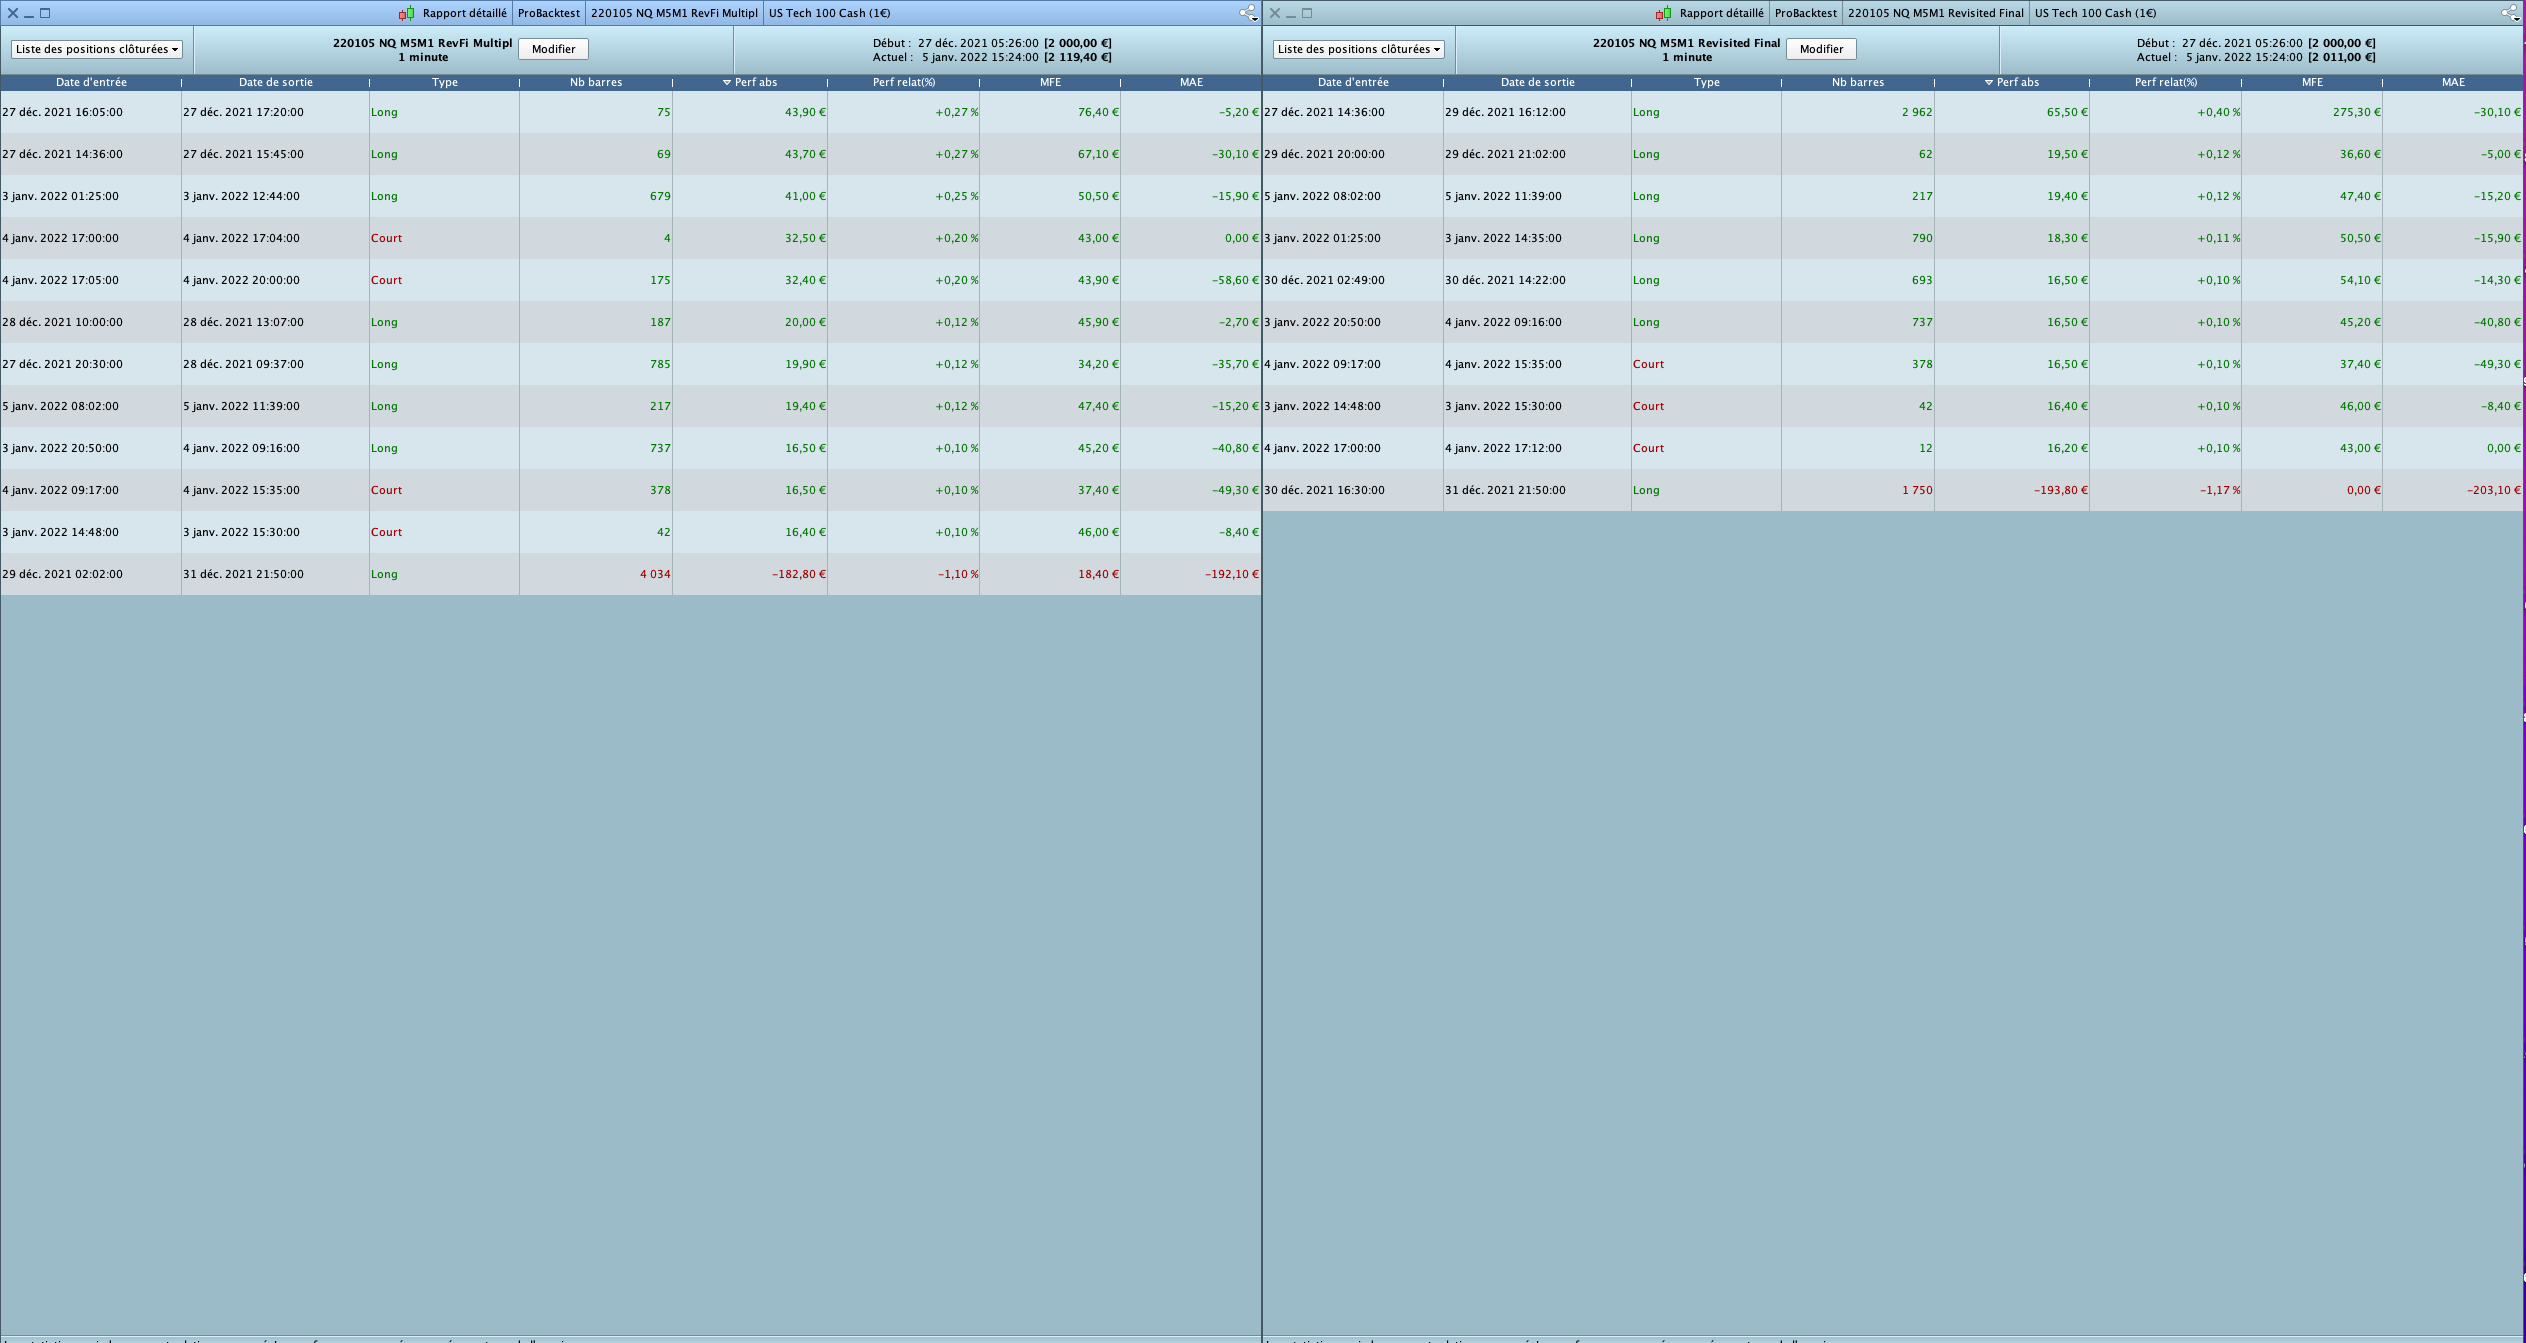The width and height of the screenshot is (2526, 1343).
Task: Click share icon in RevFi Multipl window
Action: [x=1247, y=13]
